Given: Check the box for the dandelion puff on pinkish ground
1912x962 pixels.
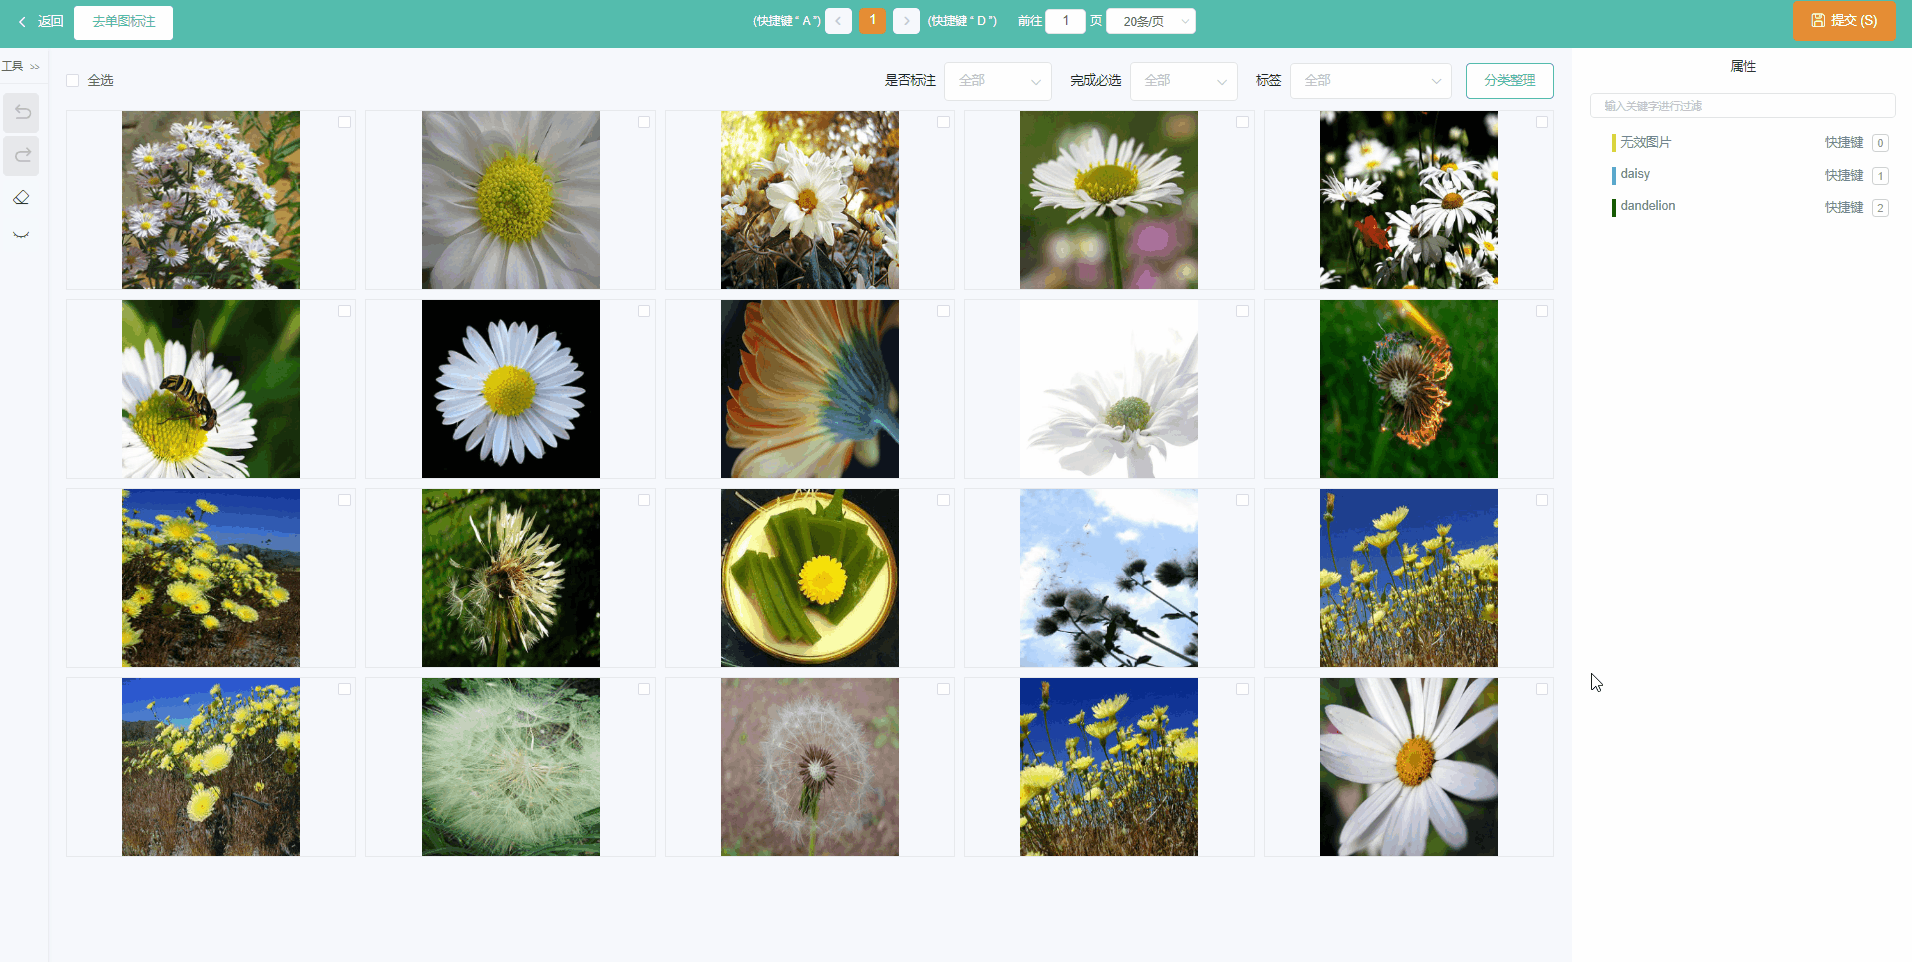Looking at the screenshot, I should (943, 689).
